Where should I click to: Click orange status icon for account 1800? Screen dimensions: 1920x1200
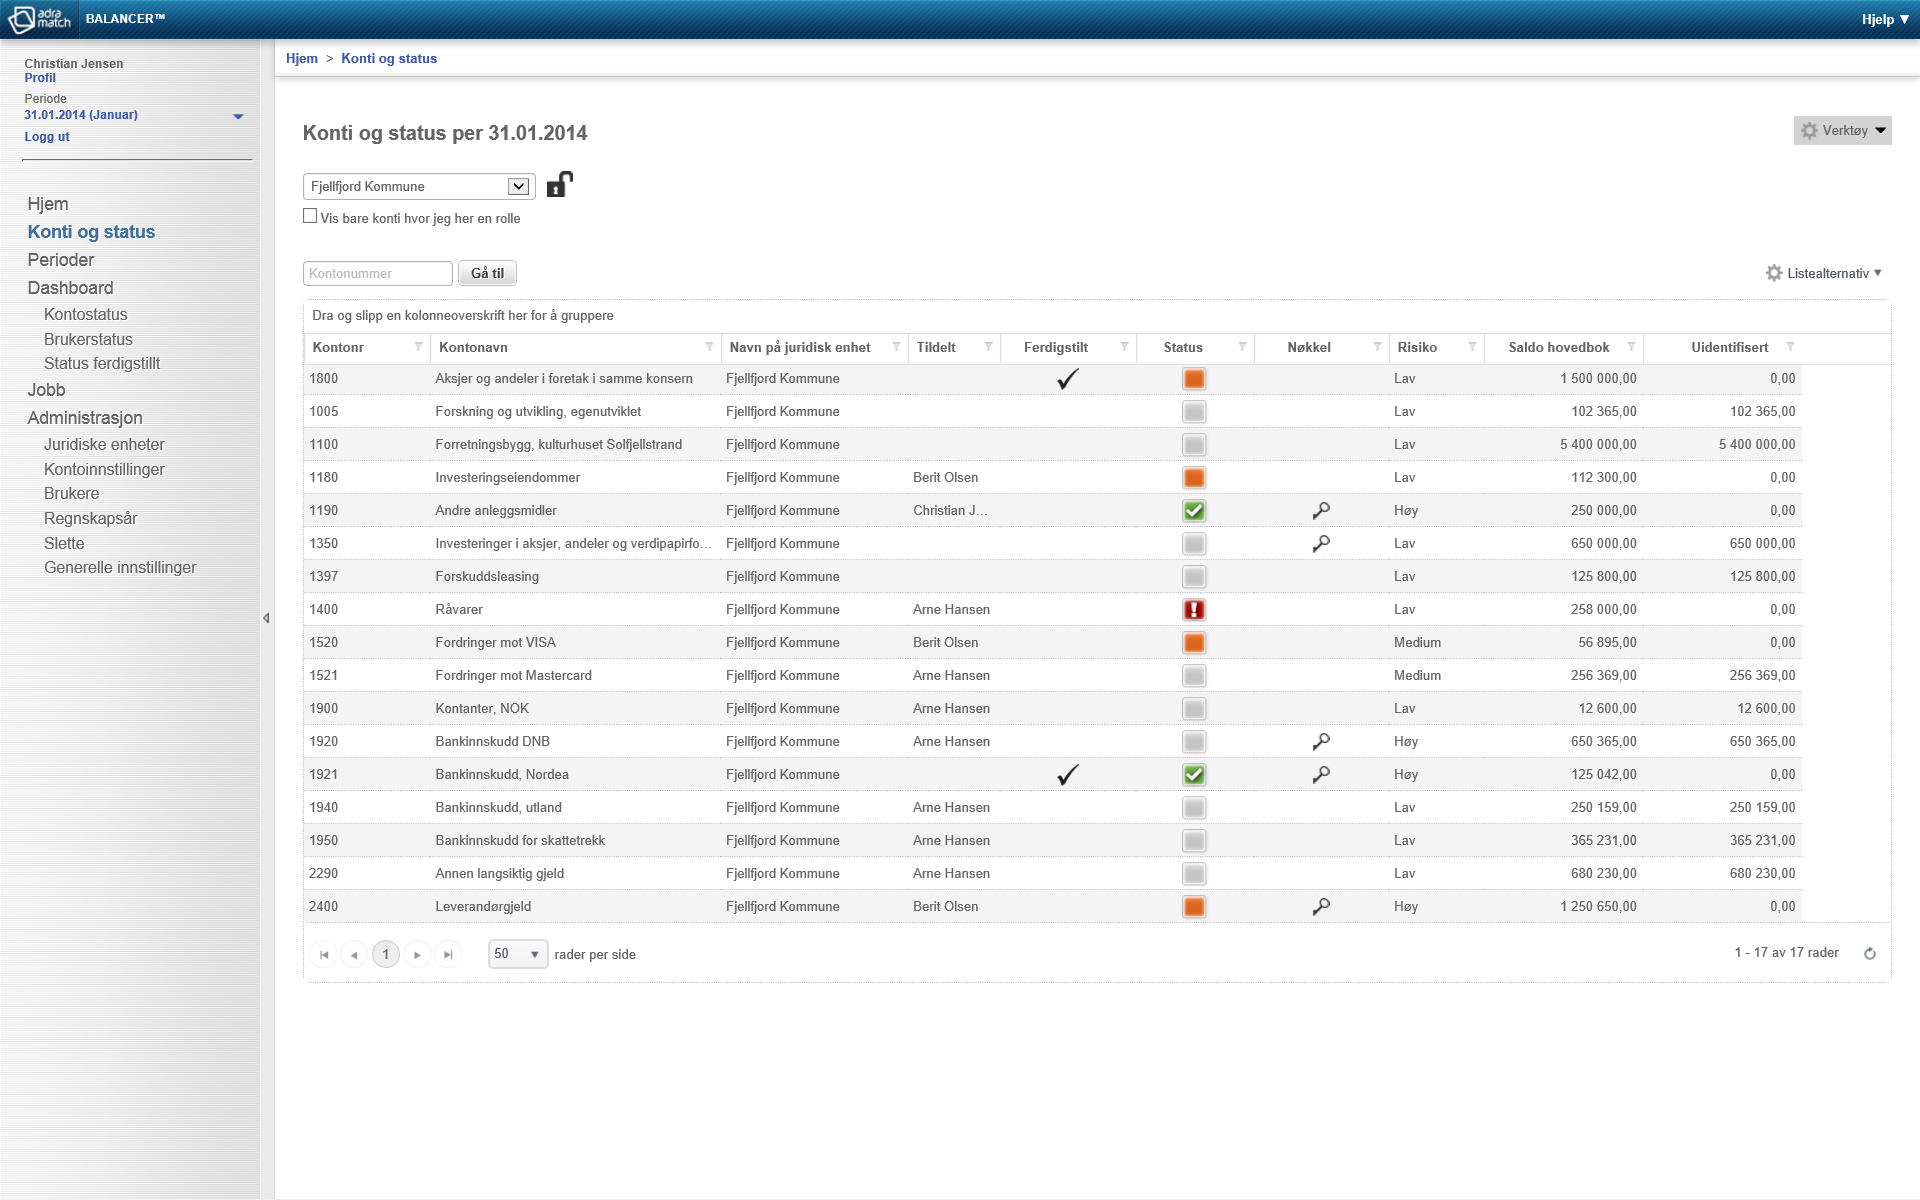coord(1194,379)
